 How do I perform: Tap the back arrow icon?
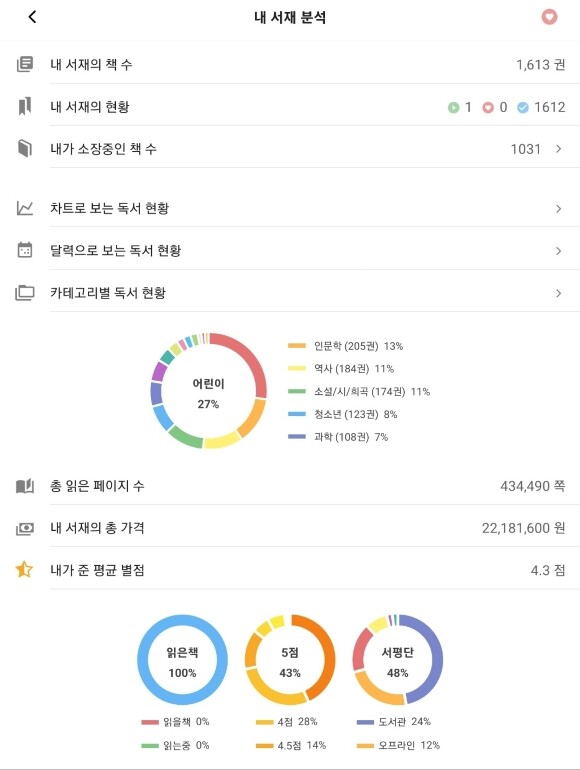pyautogui.click(x=32, y=17)
